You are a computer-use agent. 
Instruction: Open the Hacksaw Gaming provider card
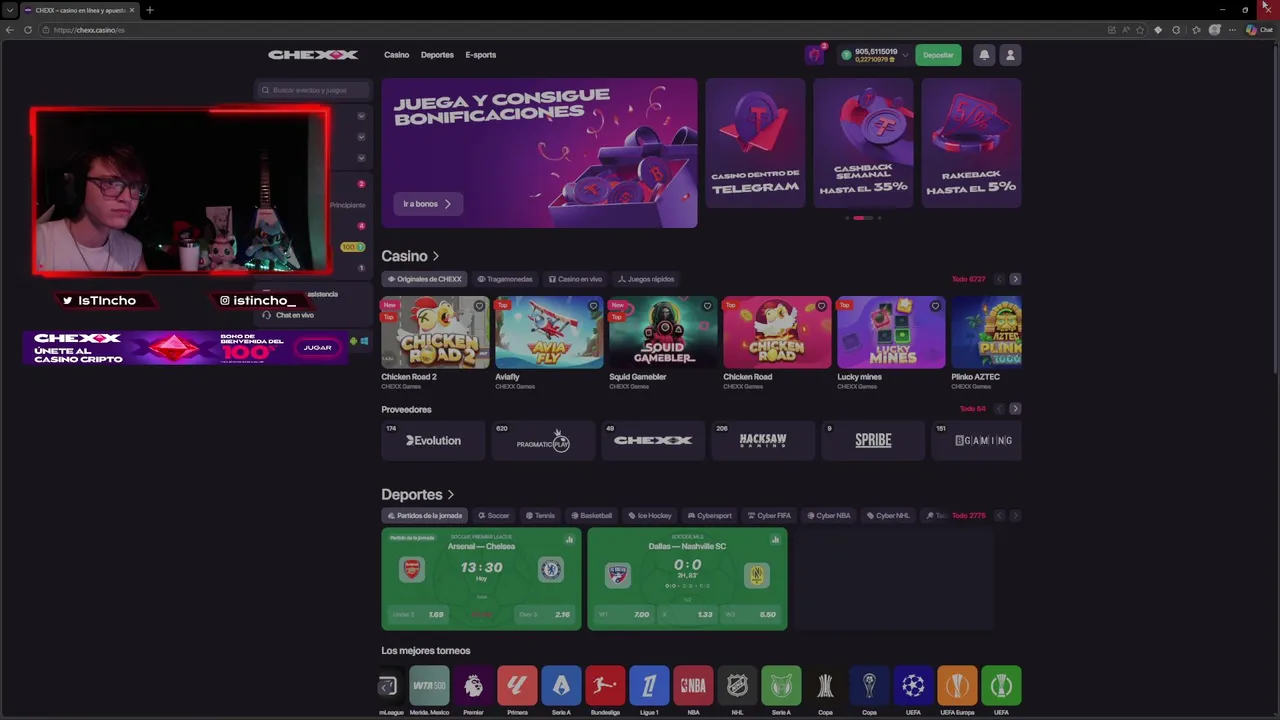point(763,441)
